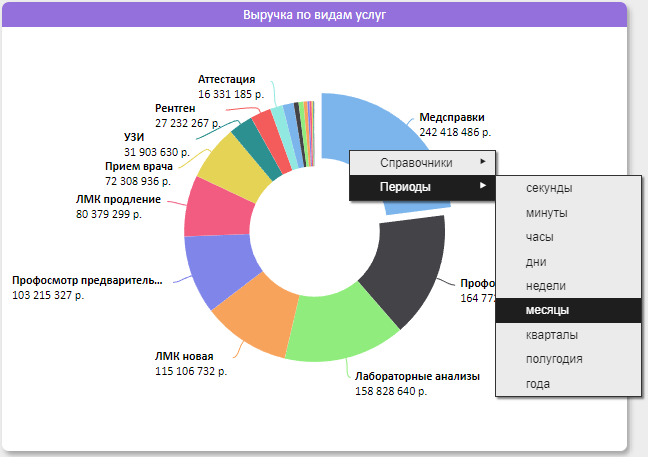Expand arrow next to Периоды
648x457 pixels.
pos(483,186)
